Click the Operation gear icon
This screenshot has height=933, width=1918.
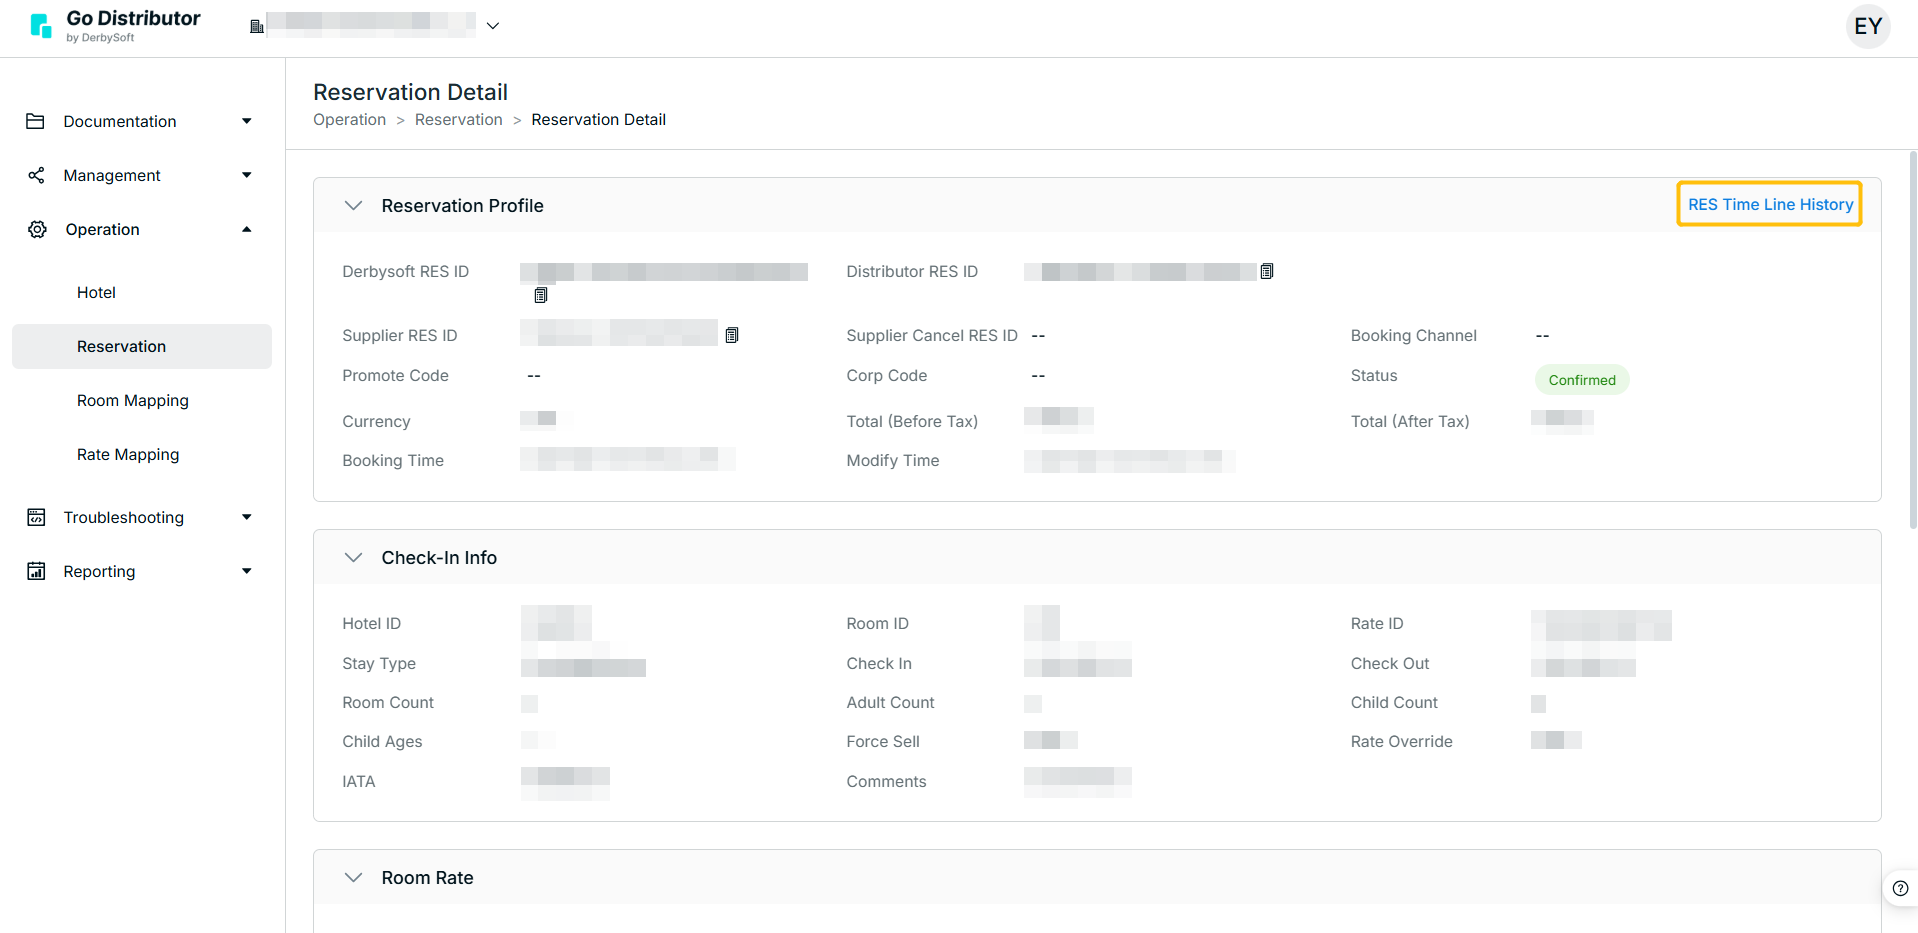pos(37,229)
